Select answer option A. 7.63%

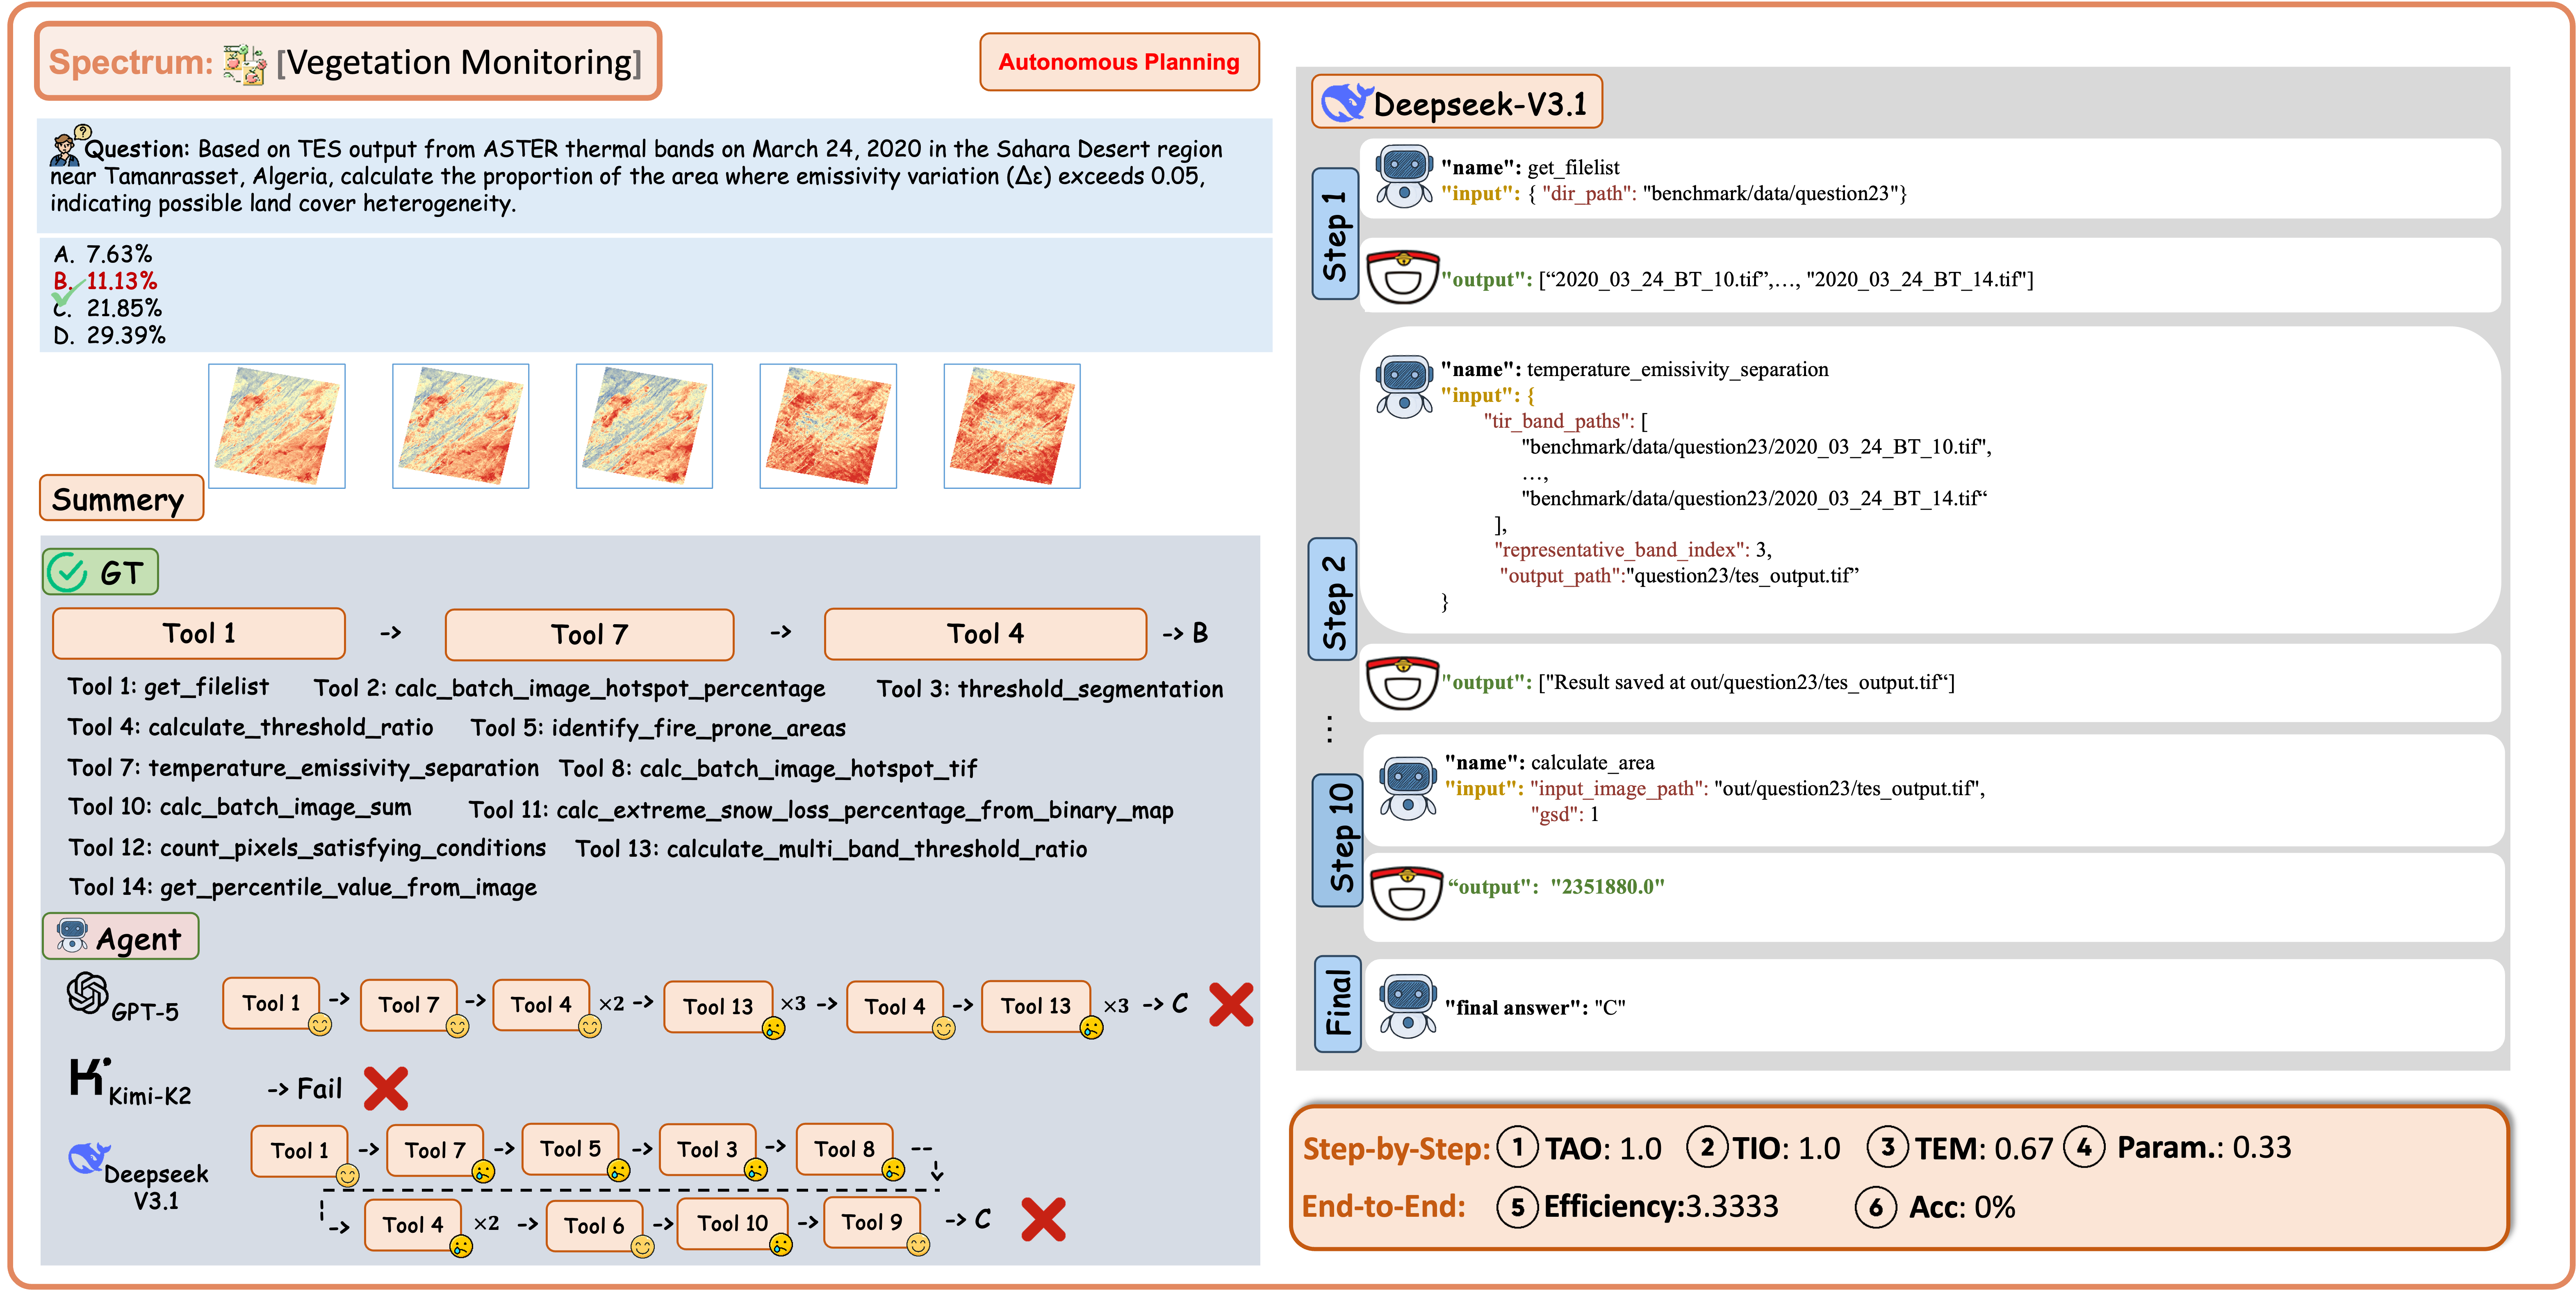(103, 254)
